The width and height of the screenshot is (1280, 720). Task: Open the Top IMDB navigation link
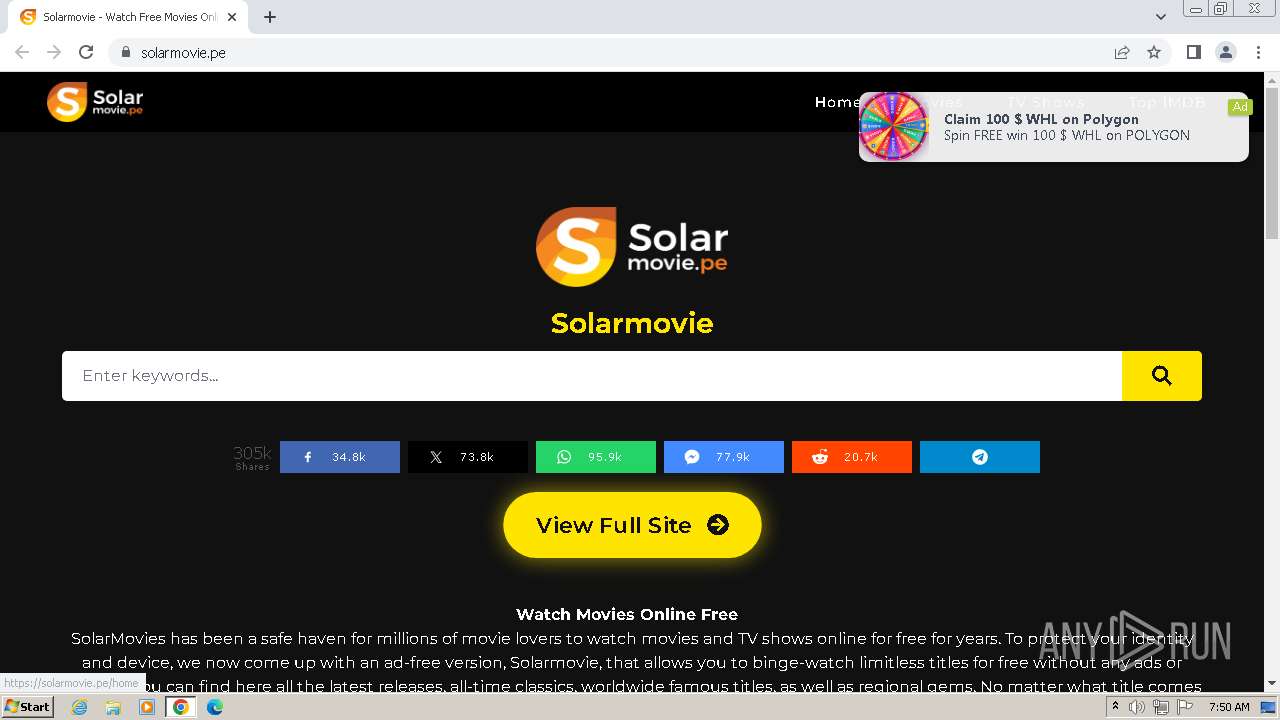pyautogui.click(x=1167, y=102)
